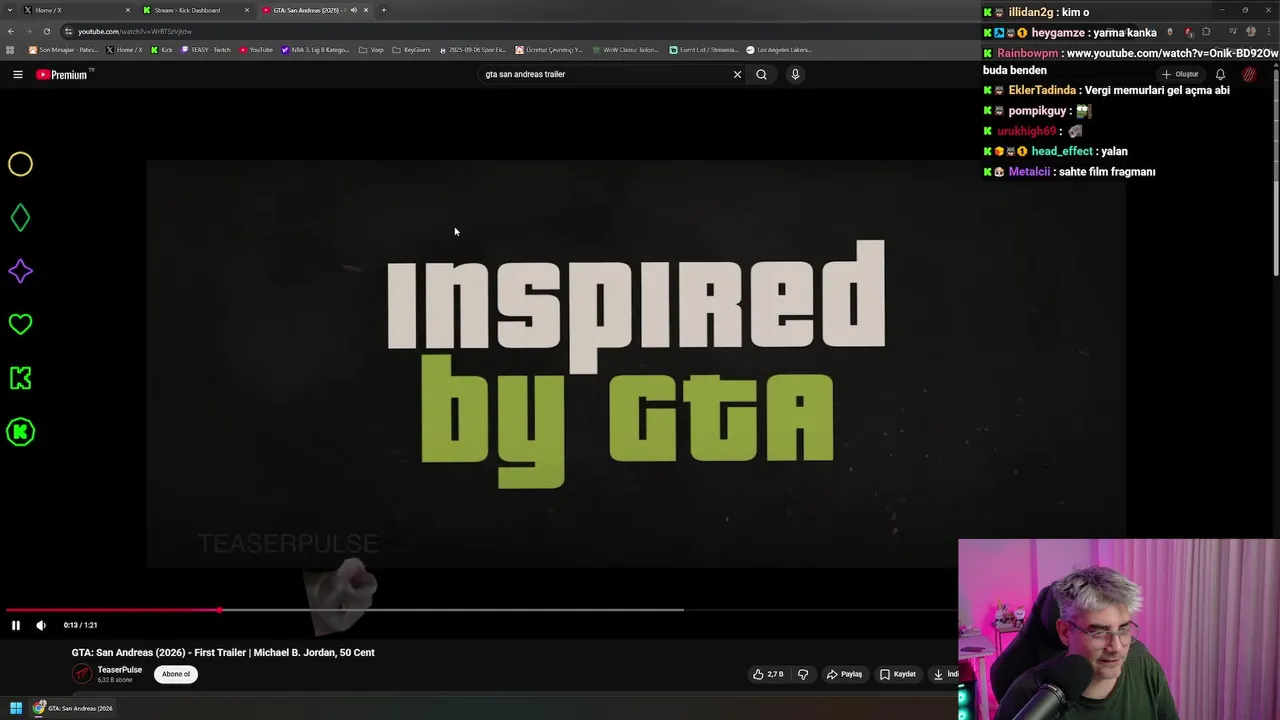
Task: Click the GTA: San Andreas (2026) video title
Action: tap(223, 652)
